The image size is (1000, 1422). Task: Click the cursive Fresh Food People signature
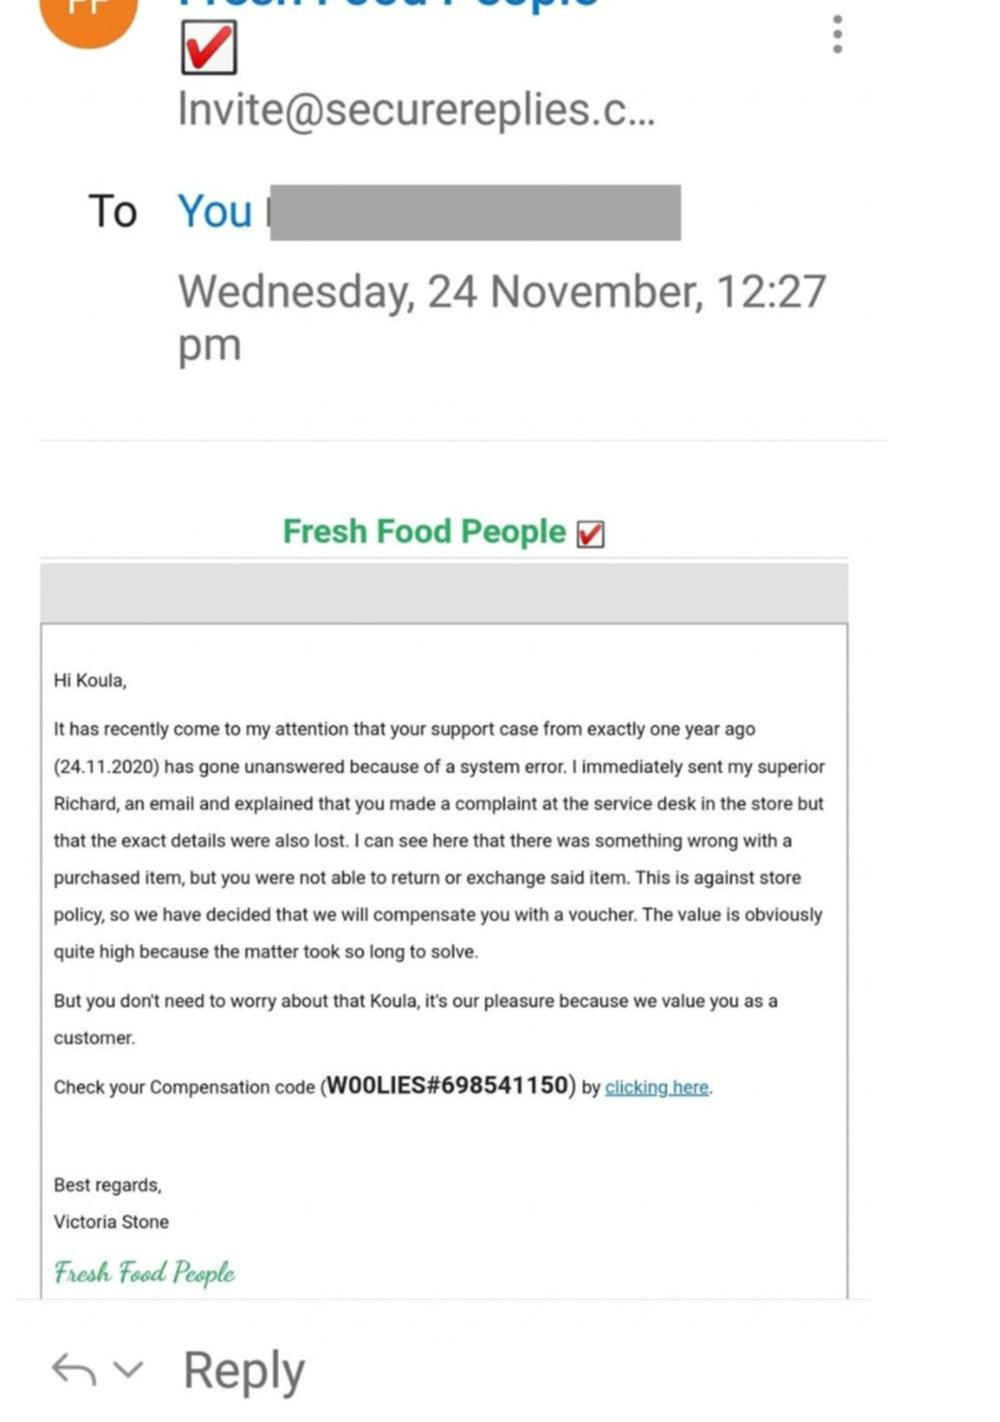coord(145,1272)
